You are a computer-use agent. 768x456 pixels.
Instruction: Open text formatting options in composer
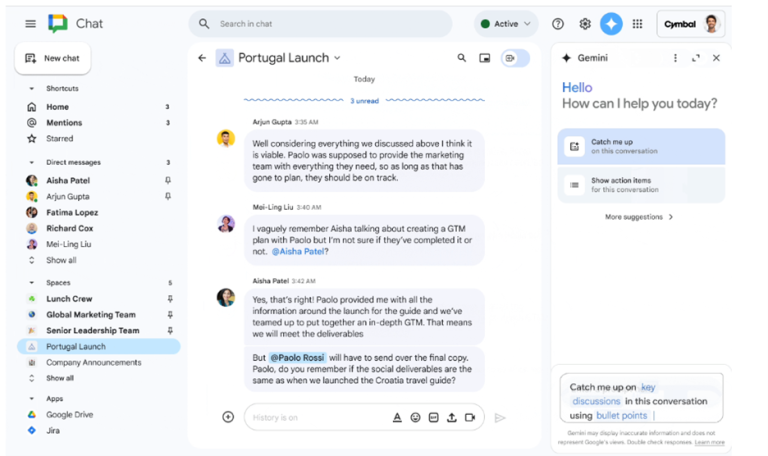click(x=397, y=417)
